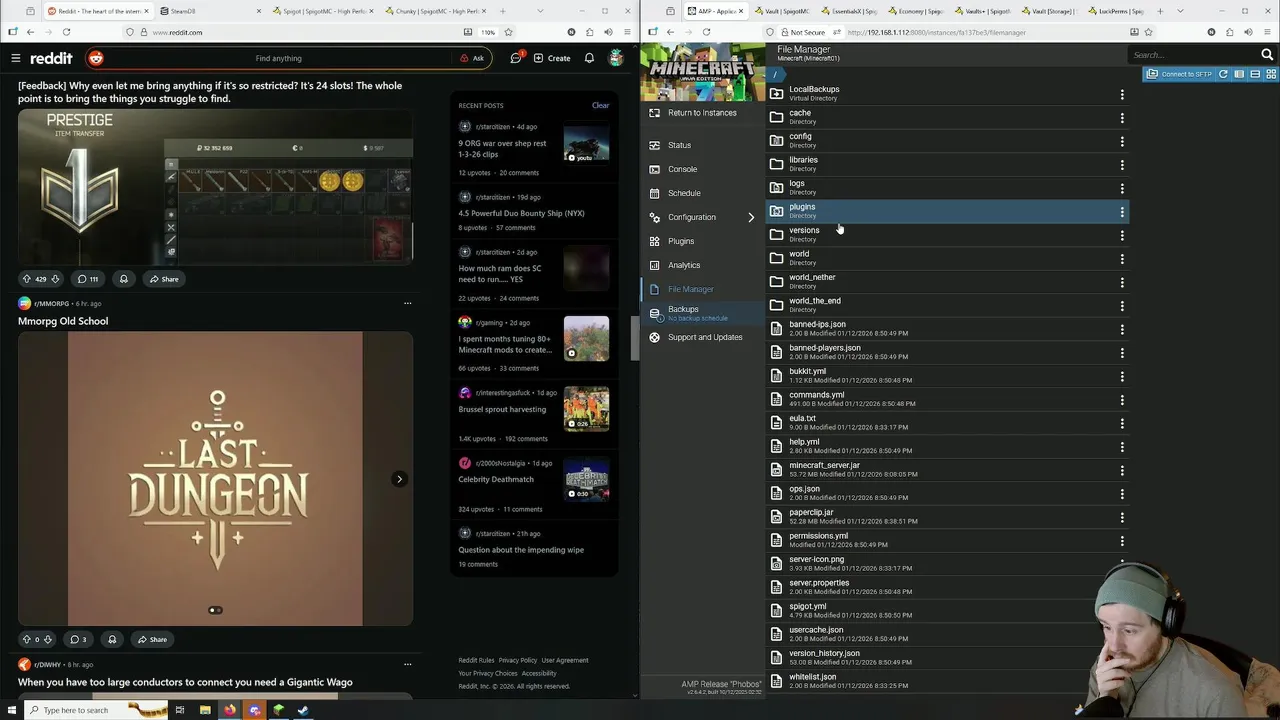Click Return to Instances
The height and width of the screenshot is (720, 1280).
click(702, 113)
